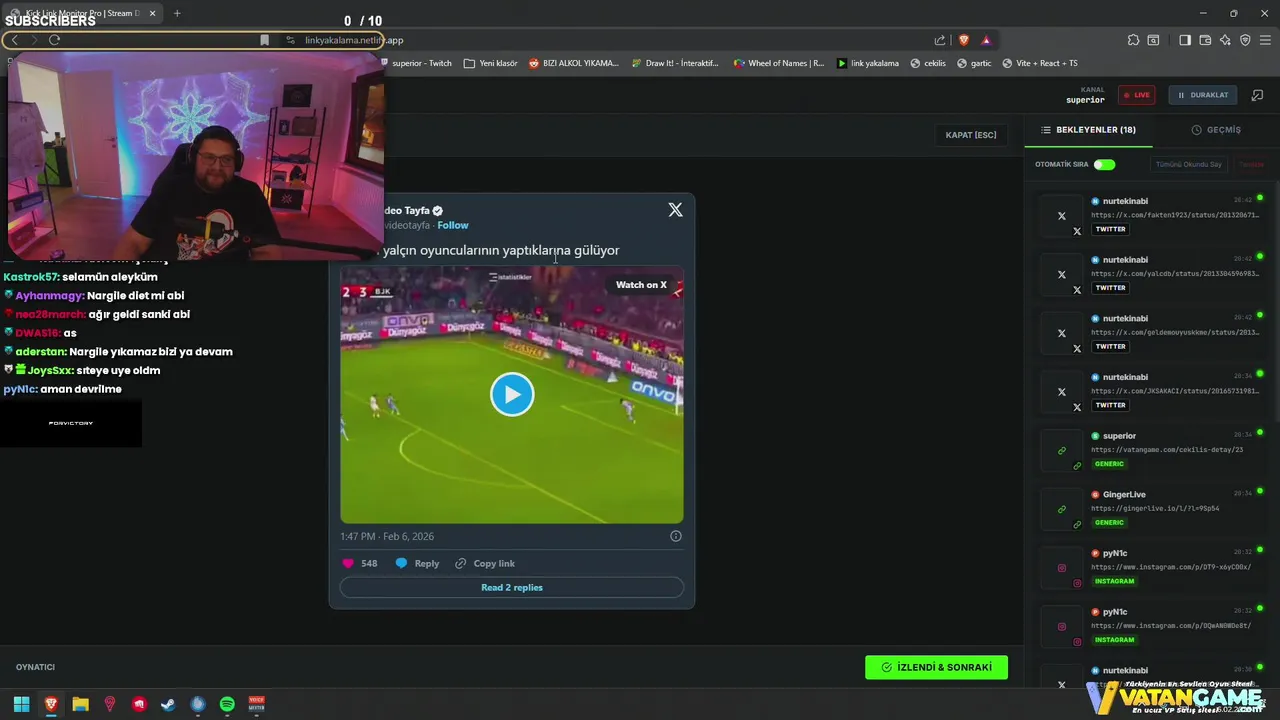Open the Brave Rewards triangle icon
The width and height of the screenshot is (1280, 720).
986,40
